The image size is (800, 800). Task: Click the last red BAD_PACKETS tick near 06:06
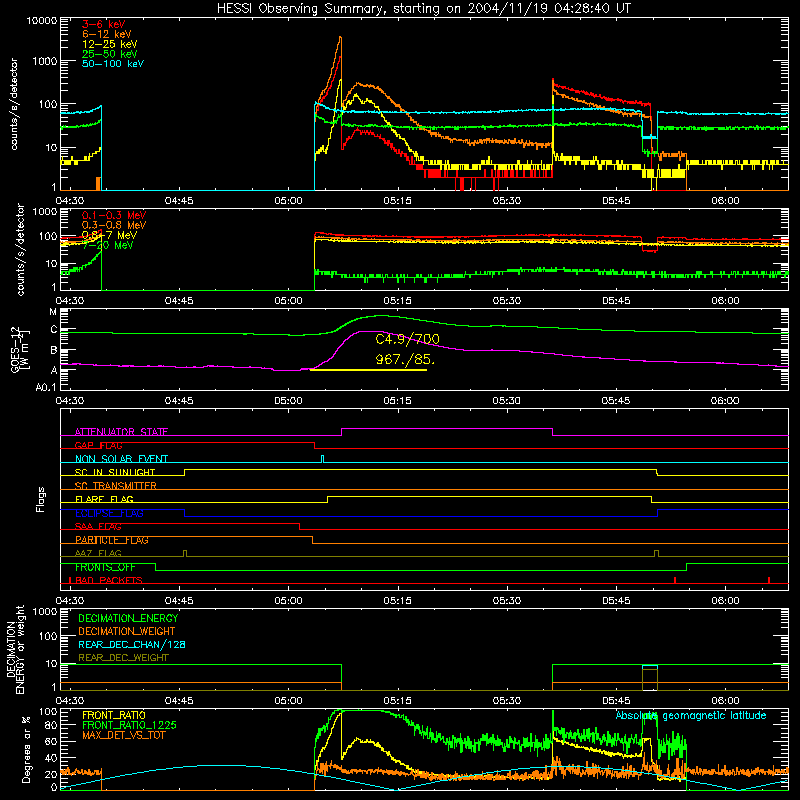(x=769, y=580)
